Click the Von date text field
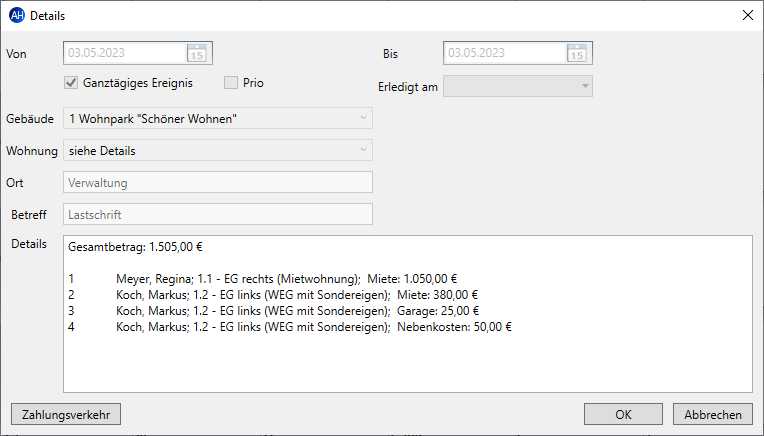The height and width of the screenshot is (436, 764). [125, 53]
